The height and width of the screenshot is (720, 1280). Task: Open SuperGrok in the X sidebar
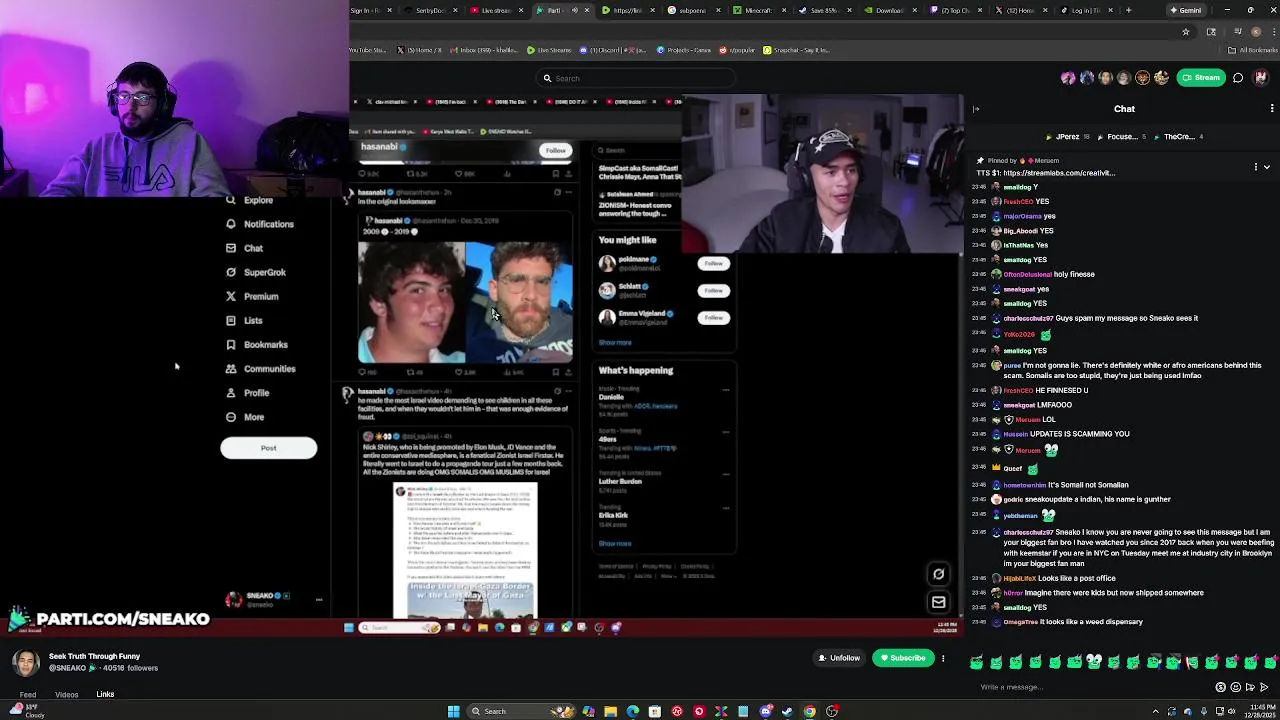256,272
